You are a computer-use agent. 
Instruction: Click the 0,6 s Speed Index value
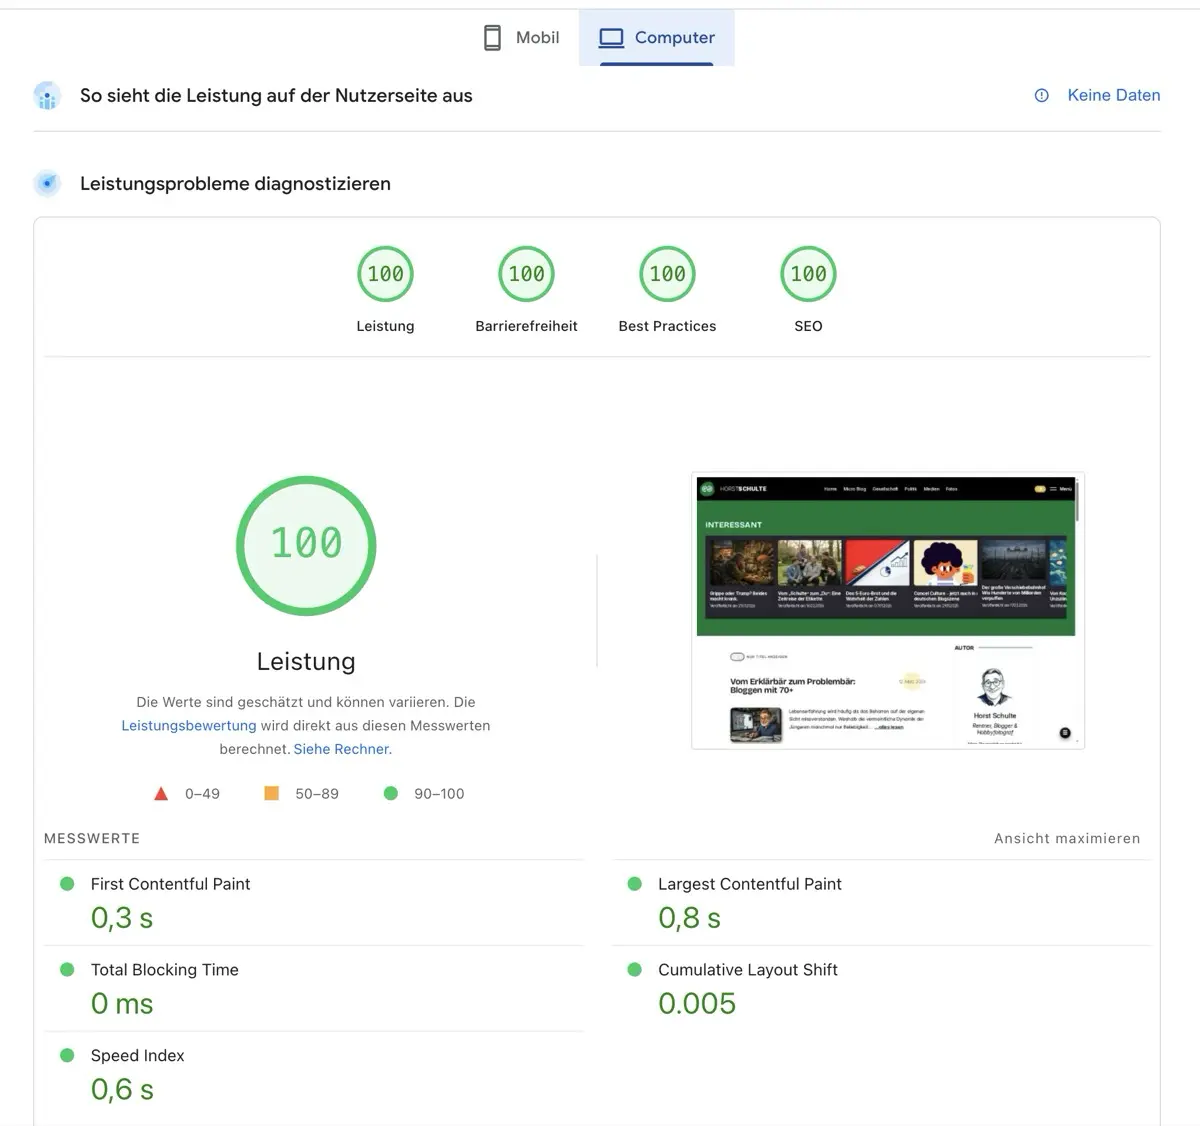122,1090
